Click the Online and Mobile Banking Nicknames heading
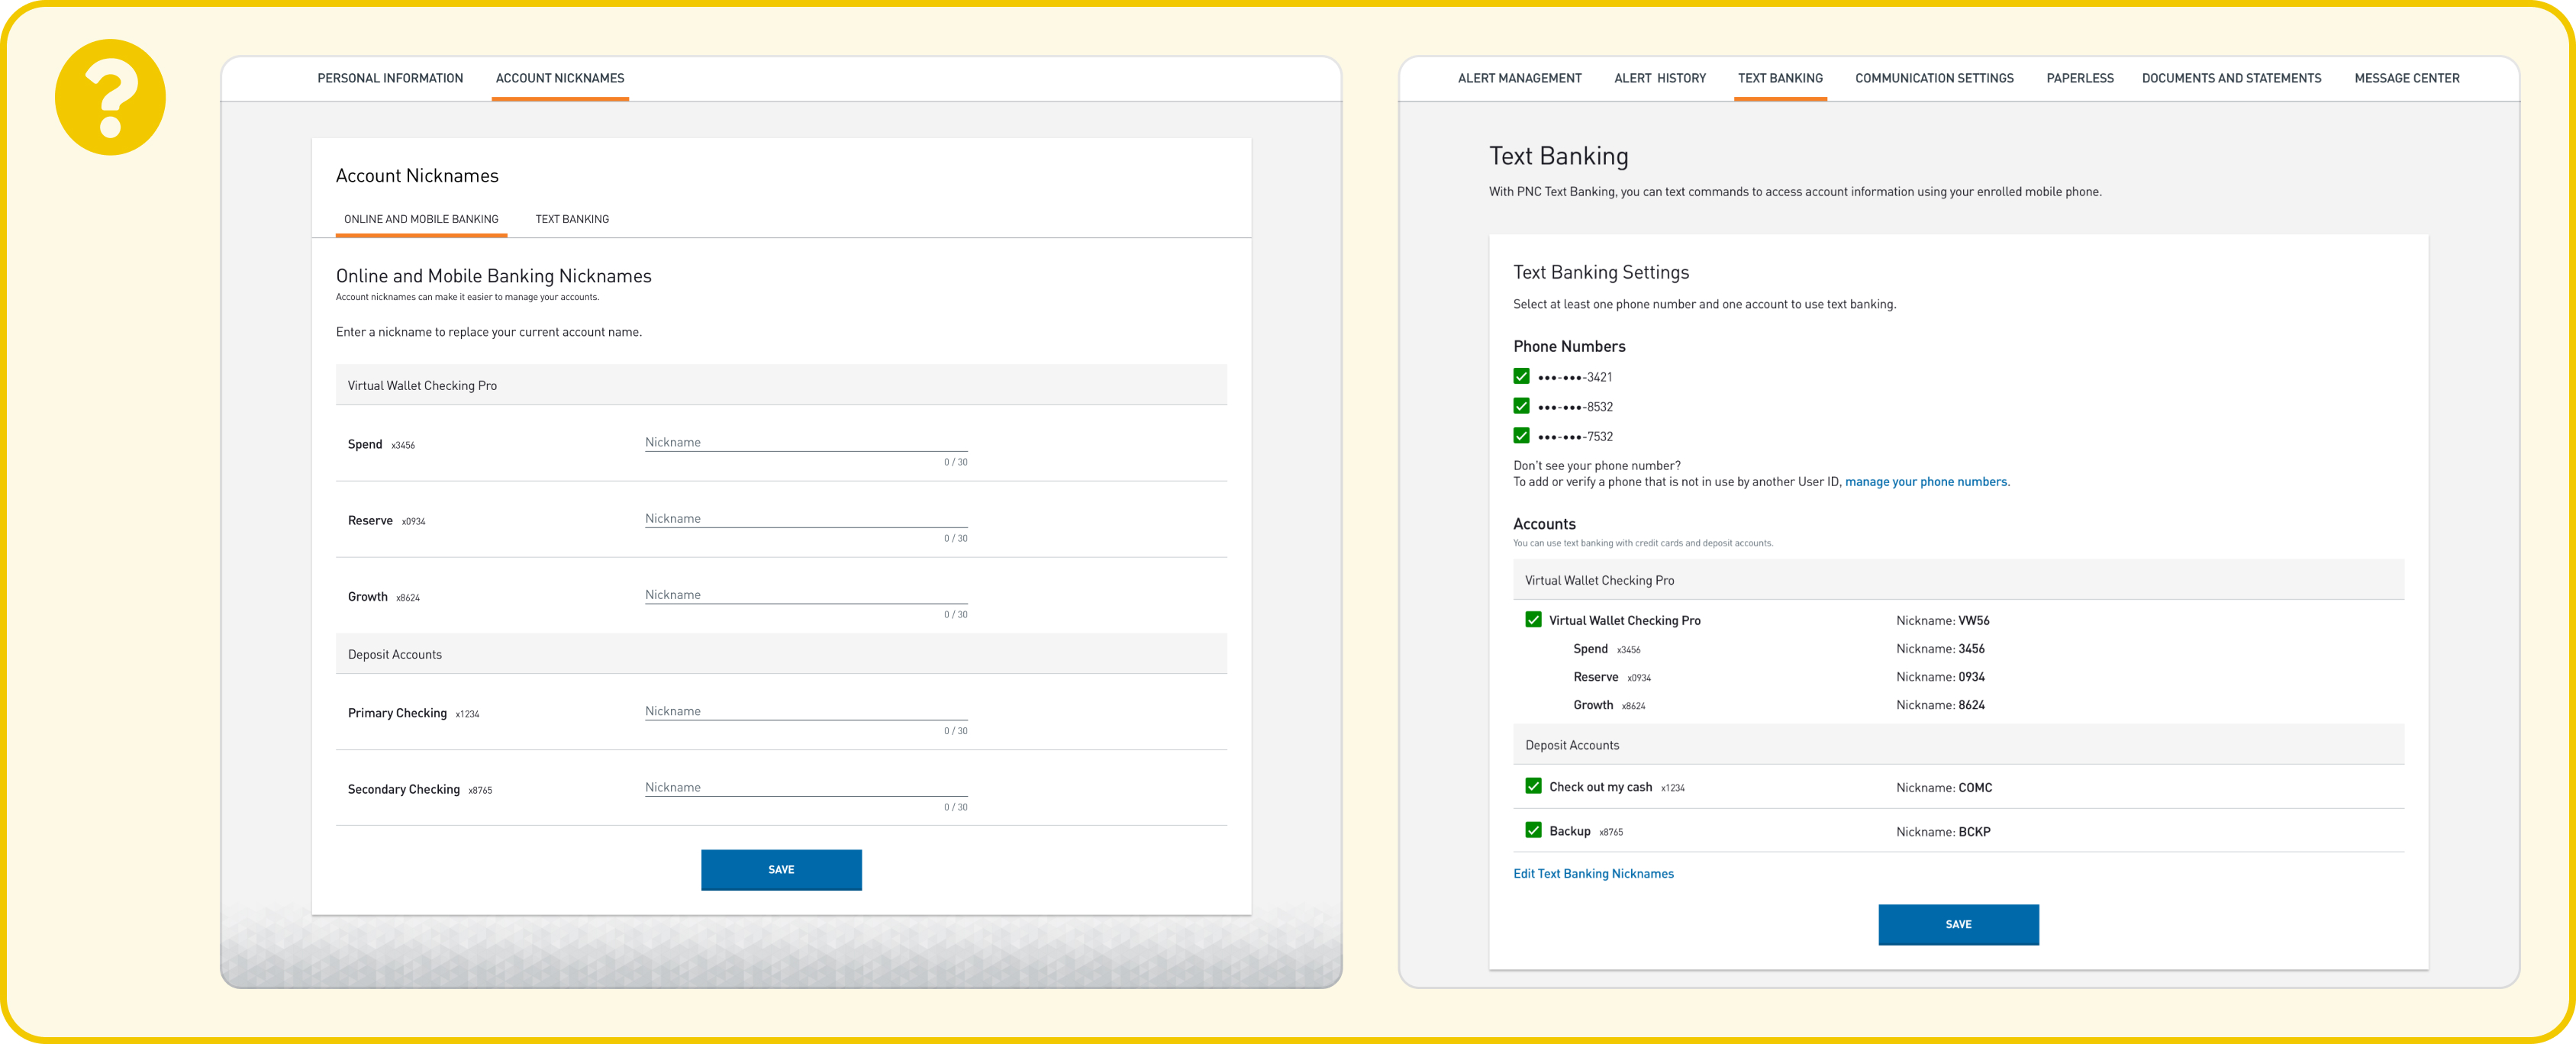2576x1044 pixels. 493,276
